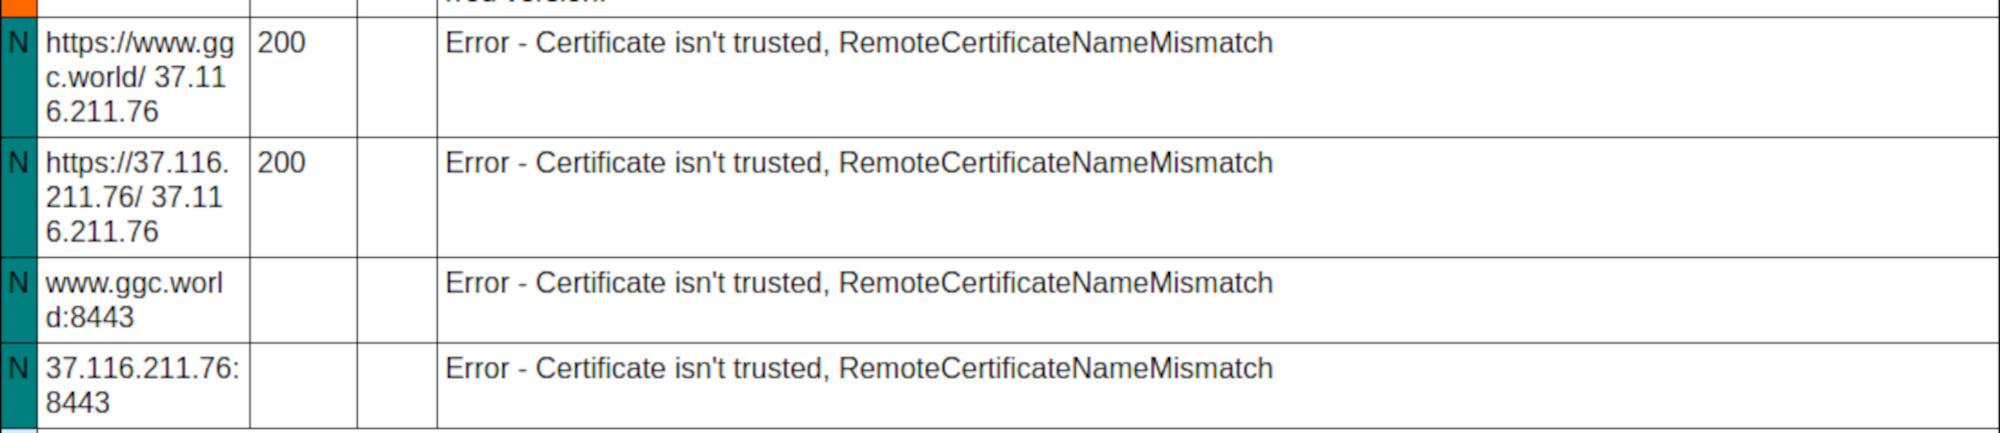2000x433 pixels.
Task: Click the teal N marker beside https://www.ggc.world/
Action: point(18,77)
